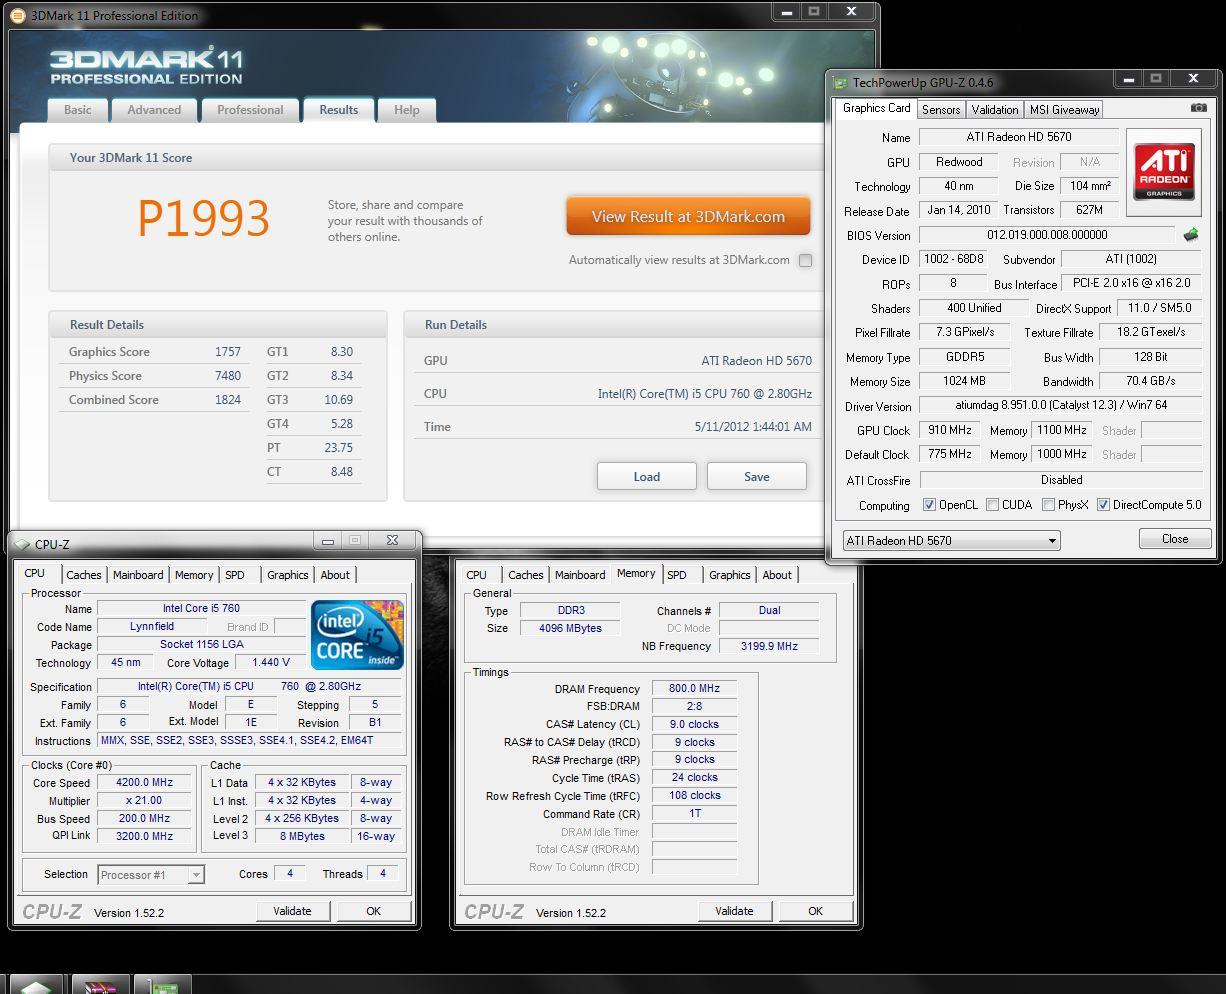Click the Close button in GPU-Z
This screenshot has height=994, width=1226.
pos(1175,539)
